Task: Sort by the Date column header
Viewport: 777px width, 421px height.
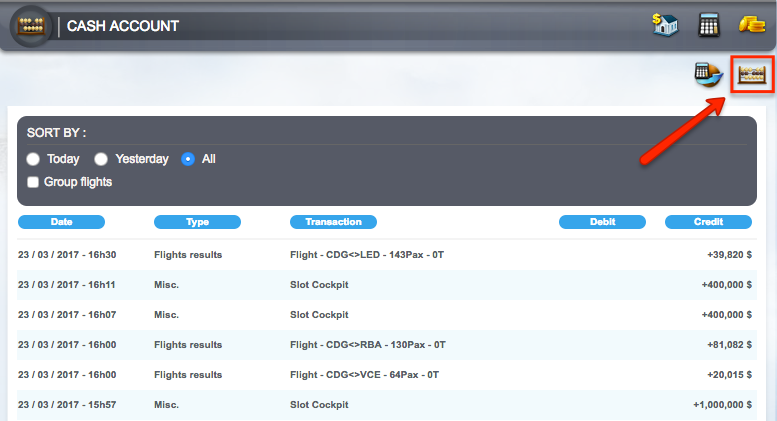Action: 61,222
